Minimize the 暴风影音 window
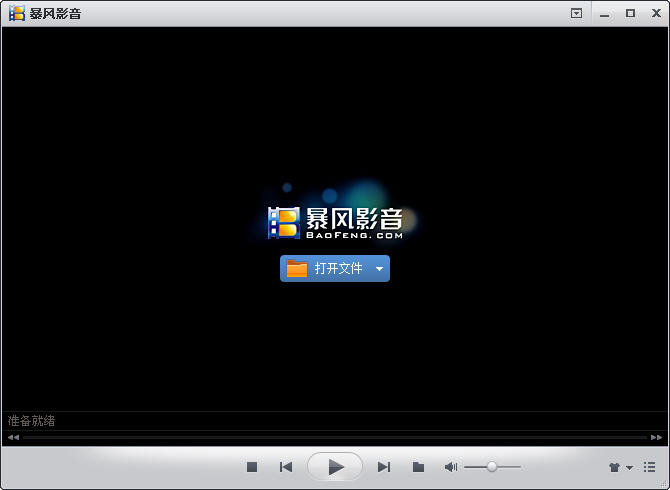670x490 pixels. pyautogui.click(x=604, y=14)
